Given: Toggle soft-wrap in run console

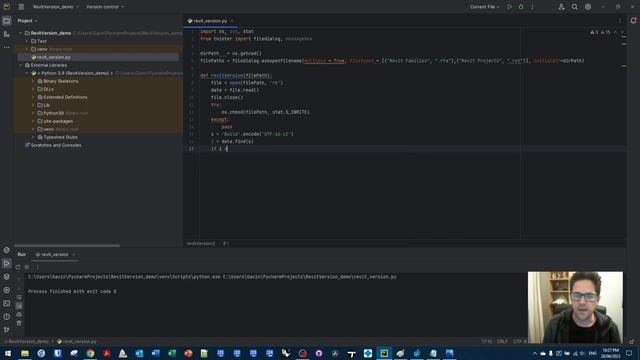Looking at the screenshot, I should point(19,297).
